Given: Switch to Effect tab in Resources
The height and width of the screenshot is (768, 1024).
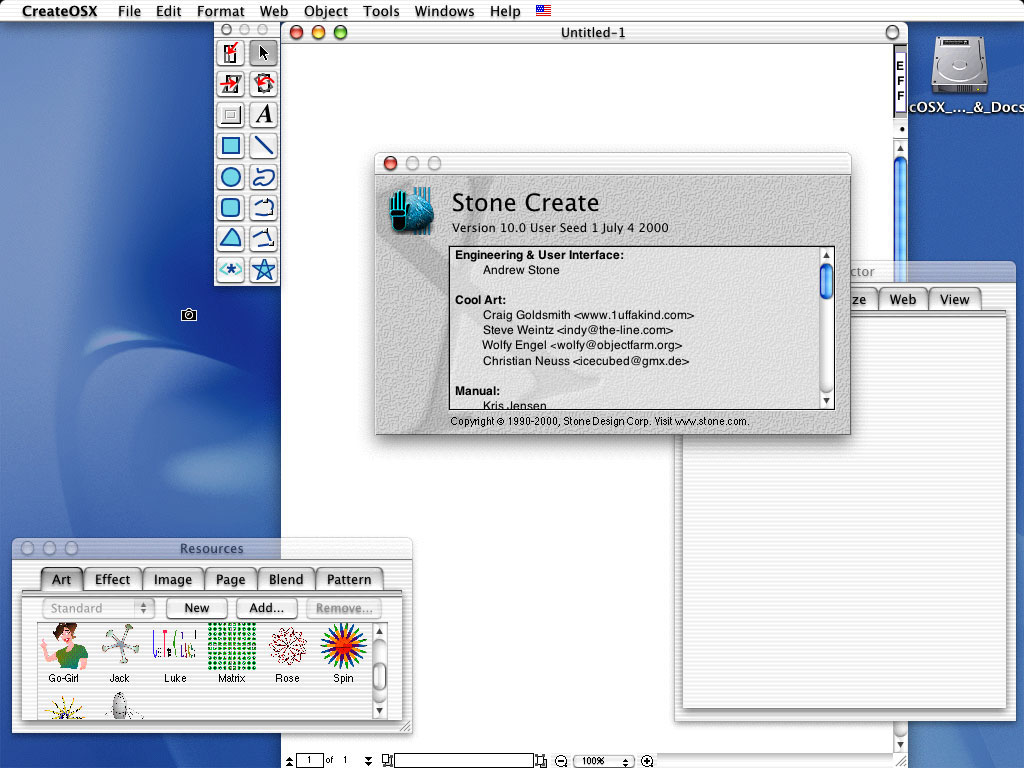Looking at the screenshot, I should (x=112, y=579).
